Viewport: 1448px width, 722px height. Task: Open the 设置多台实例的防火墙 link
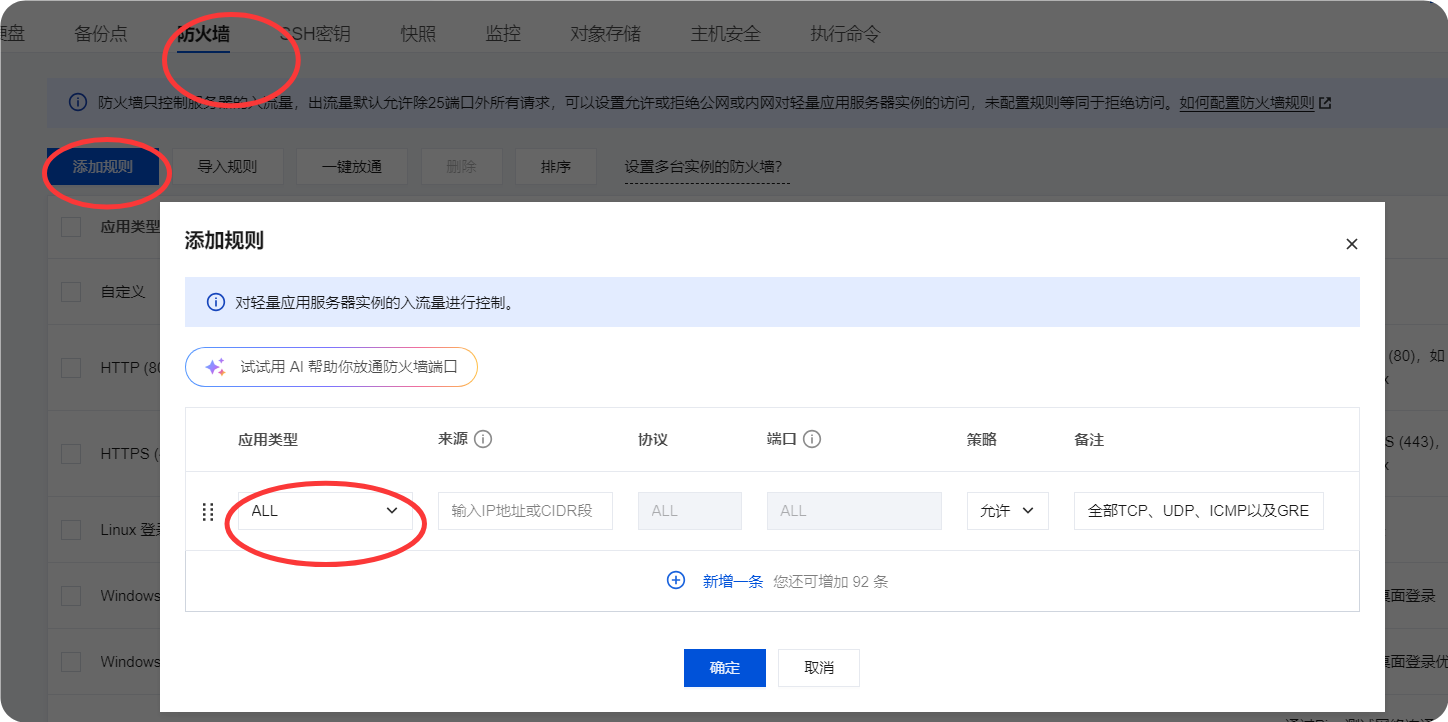click(x=706, y=166)
